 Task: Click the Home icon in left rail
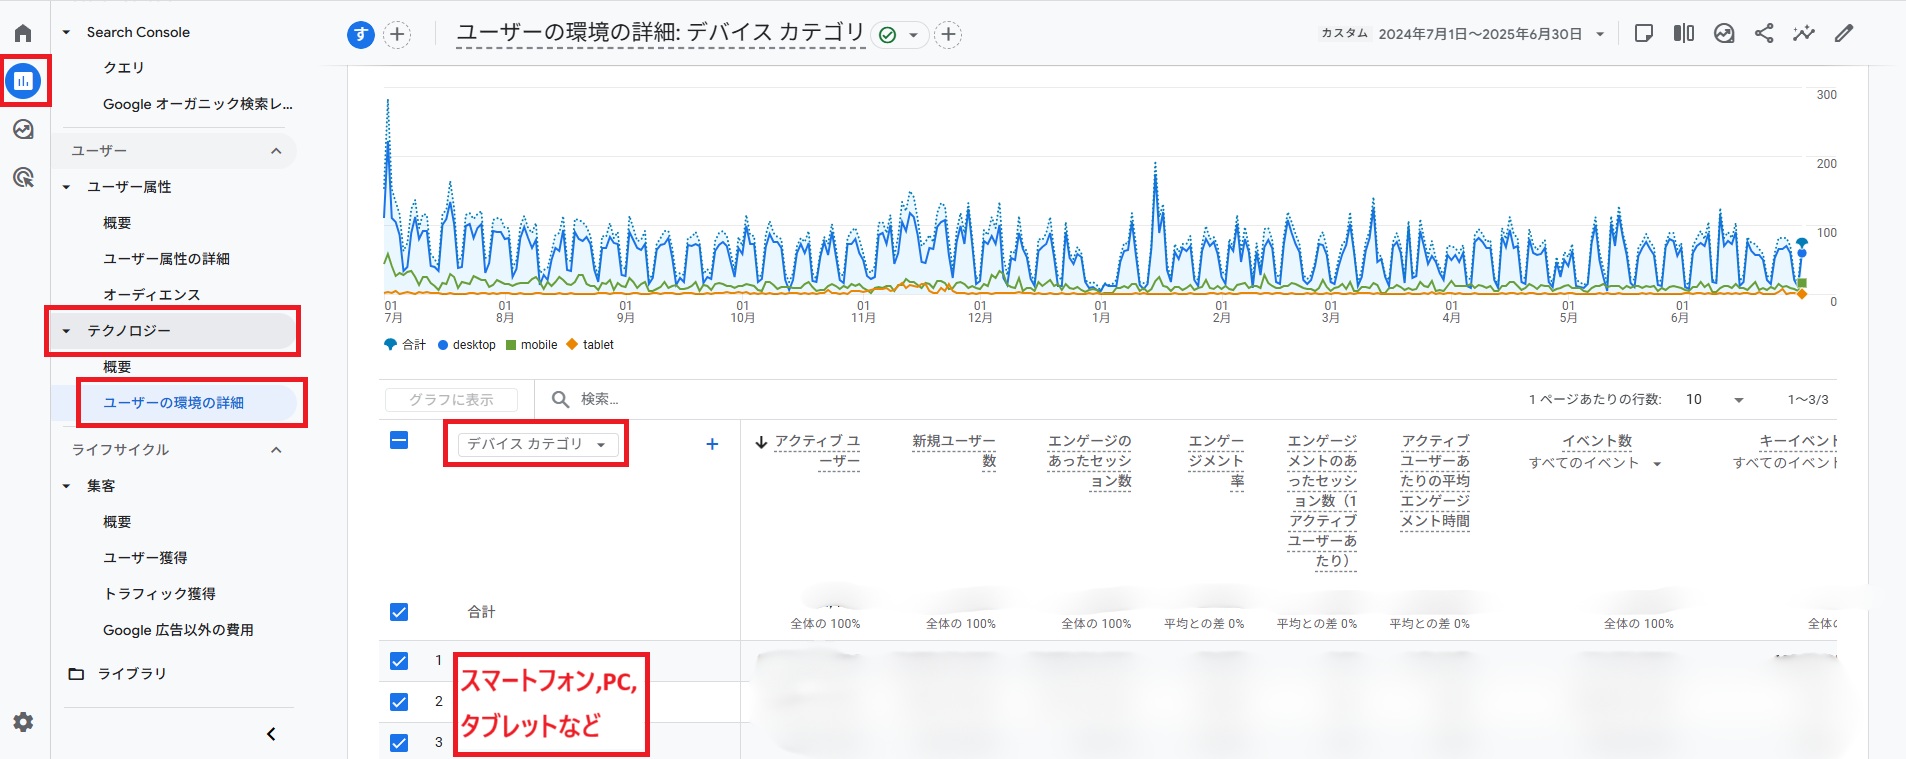click(x=23, y=33)
